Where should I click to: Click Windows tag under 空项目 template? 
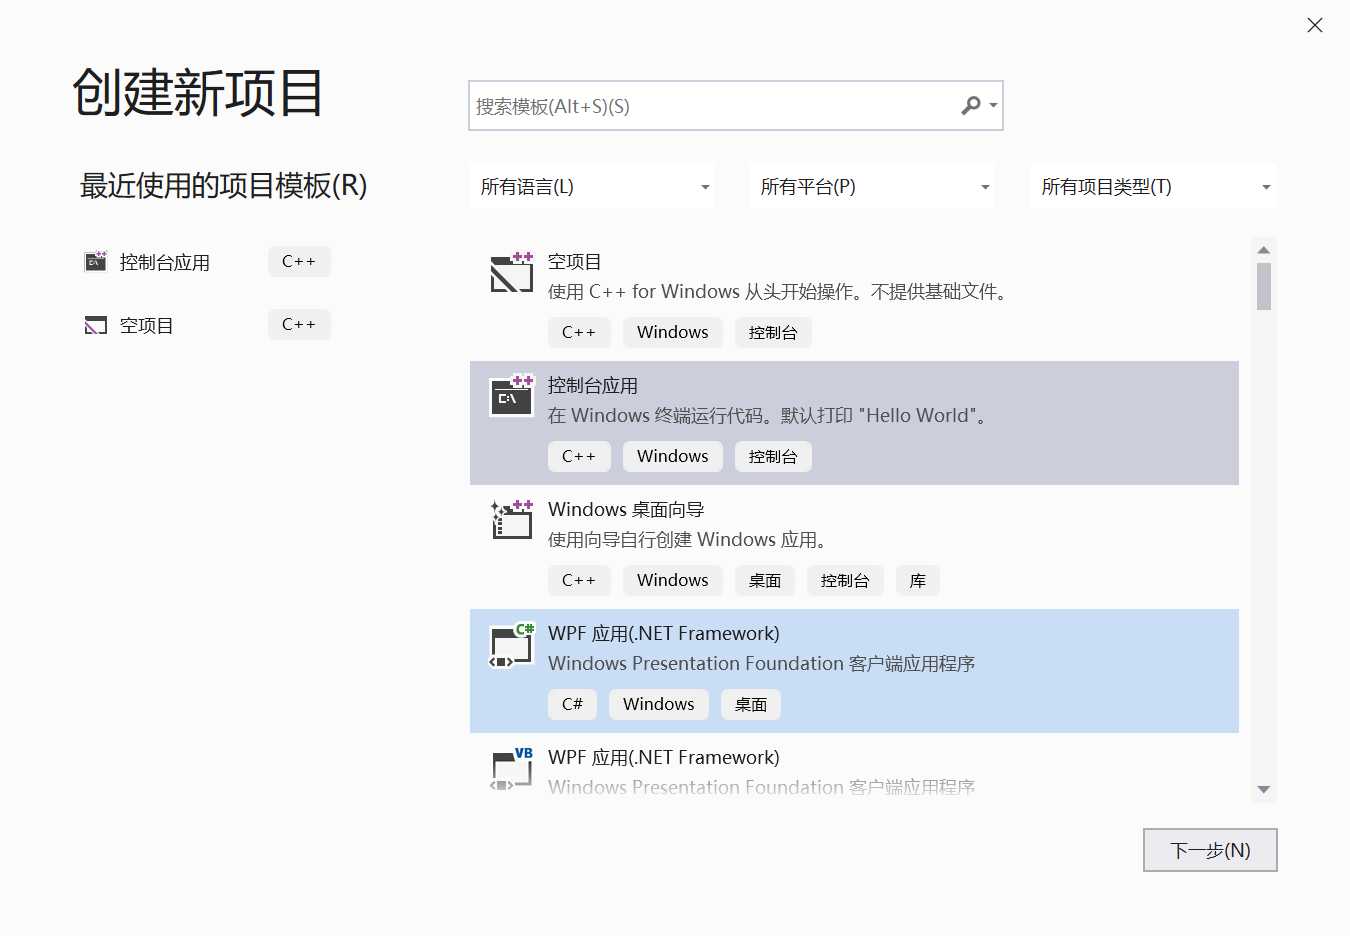click(673, 333)
